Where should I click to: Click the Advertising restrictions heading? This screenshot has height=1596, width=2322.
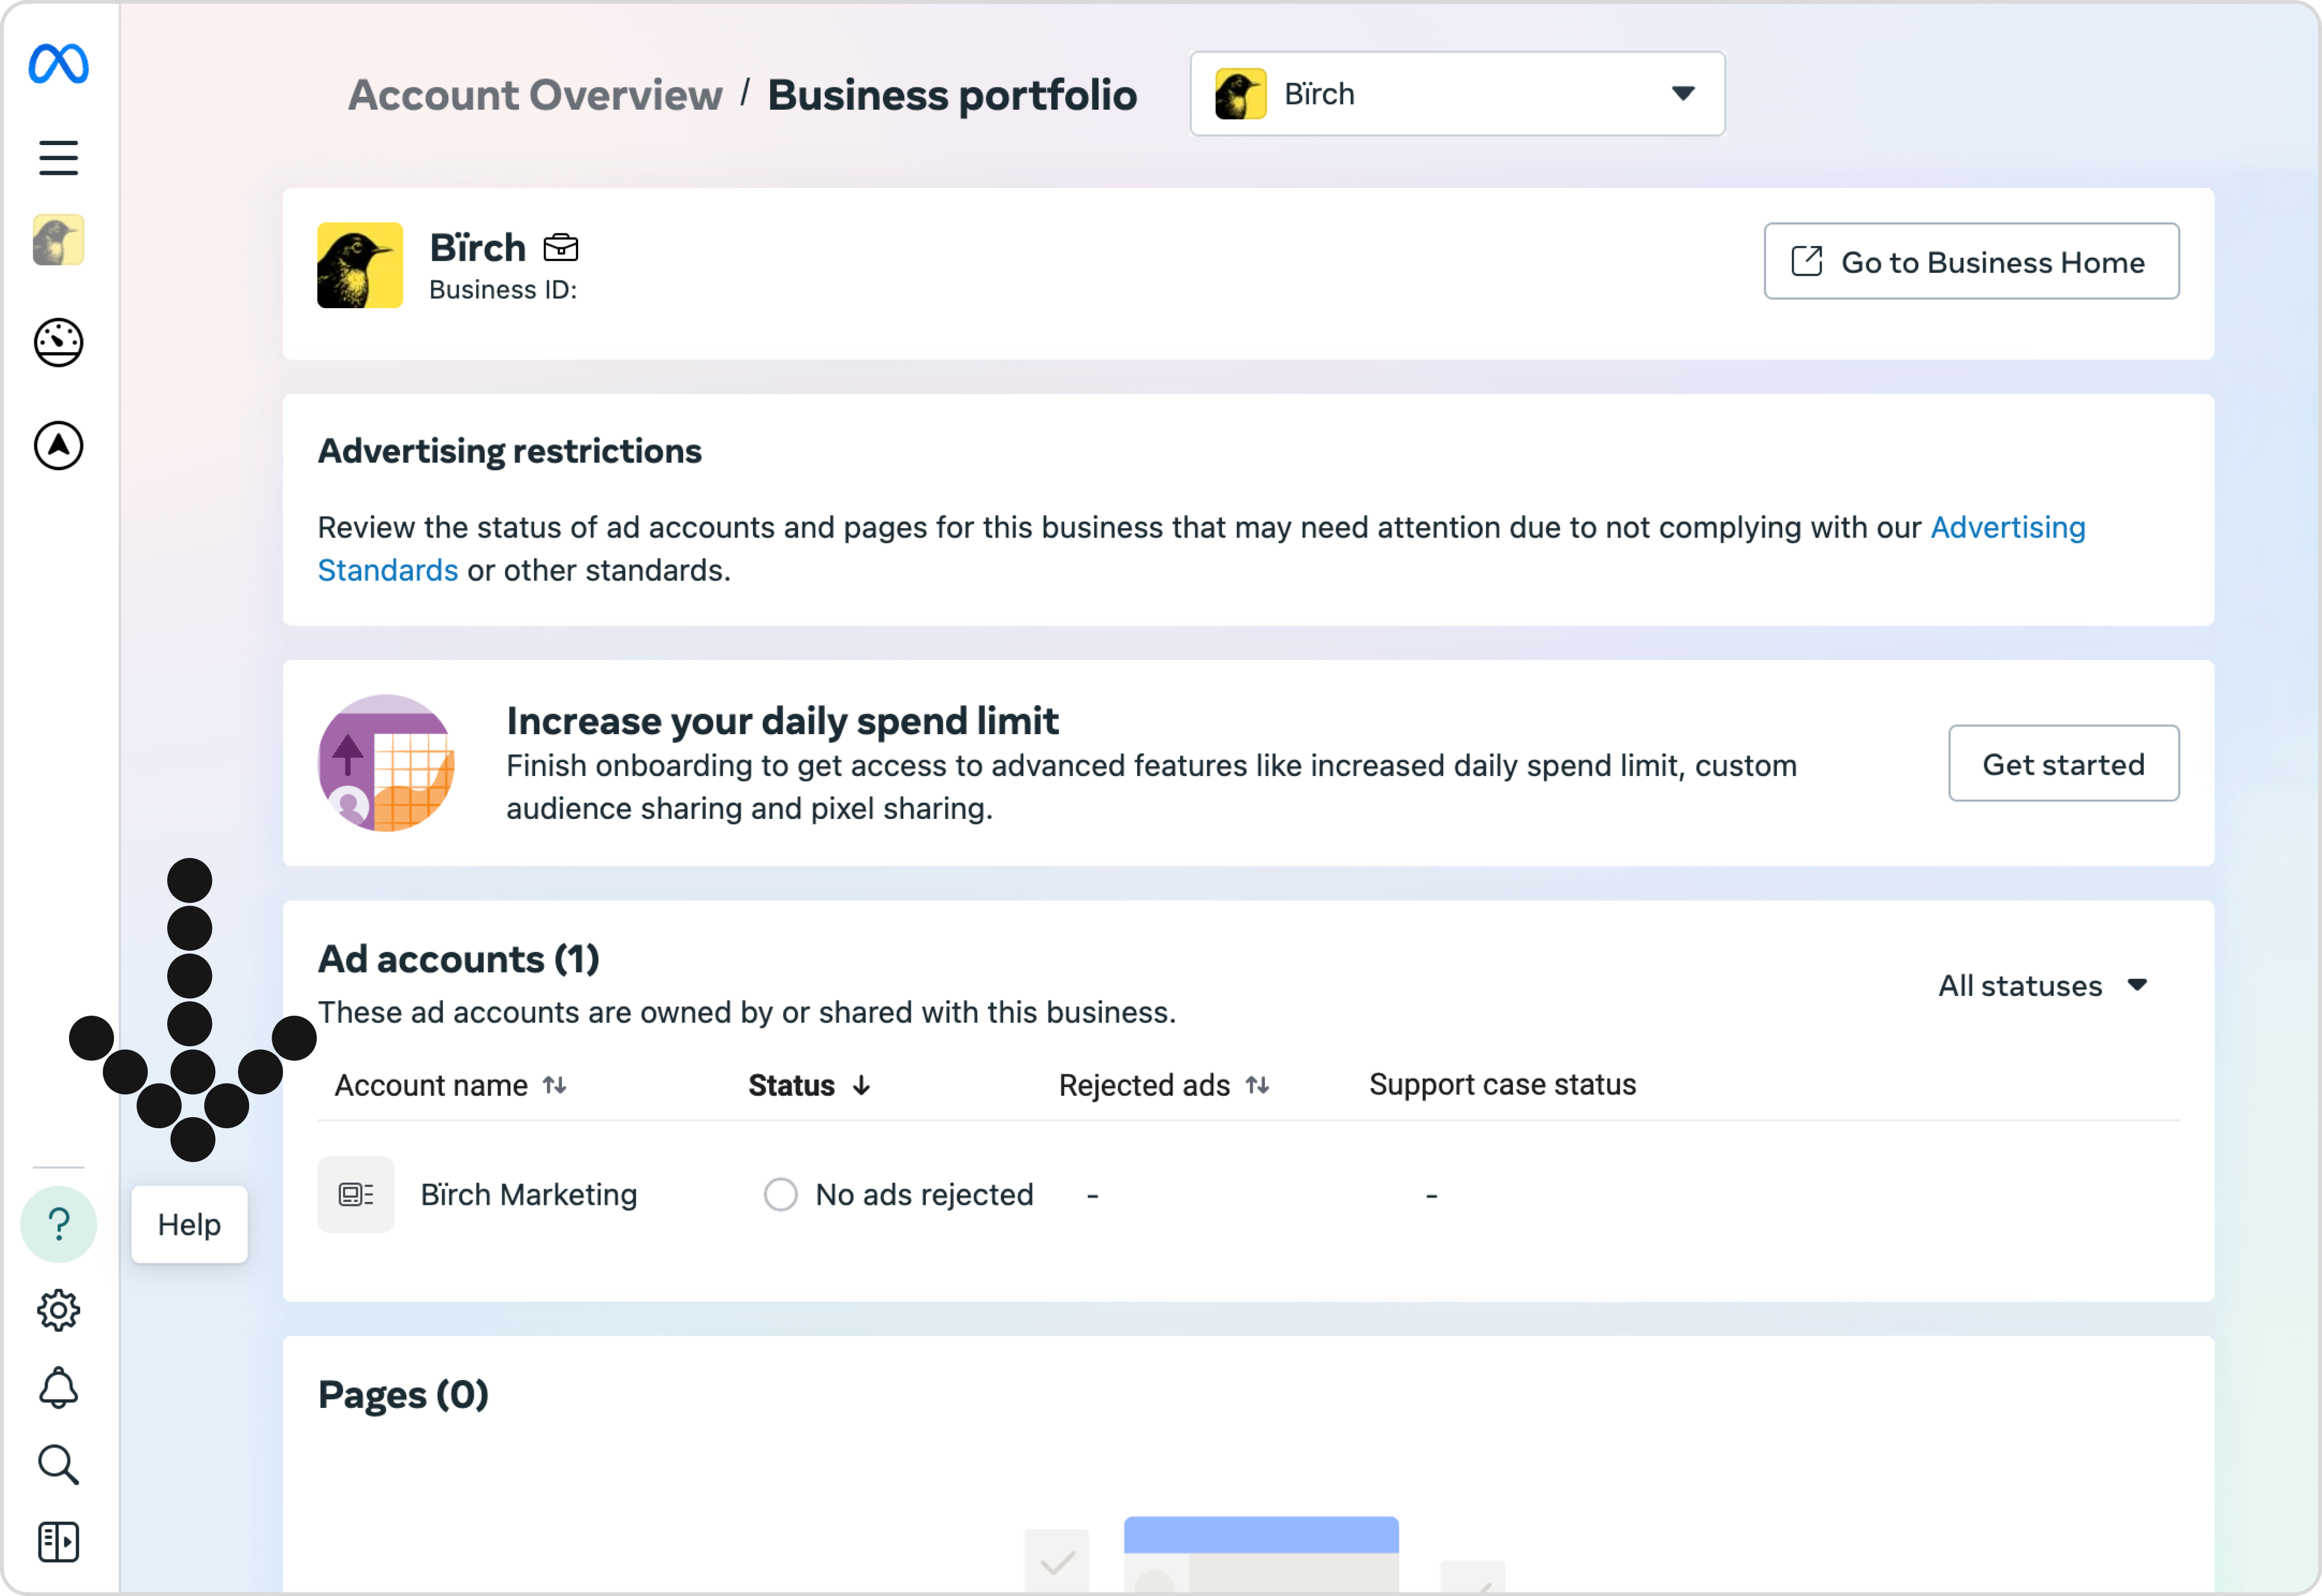(510, 451)
